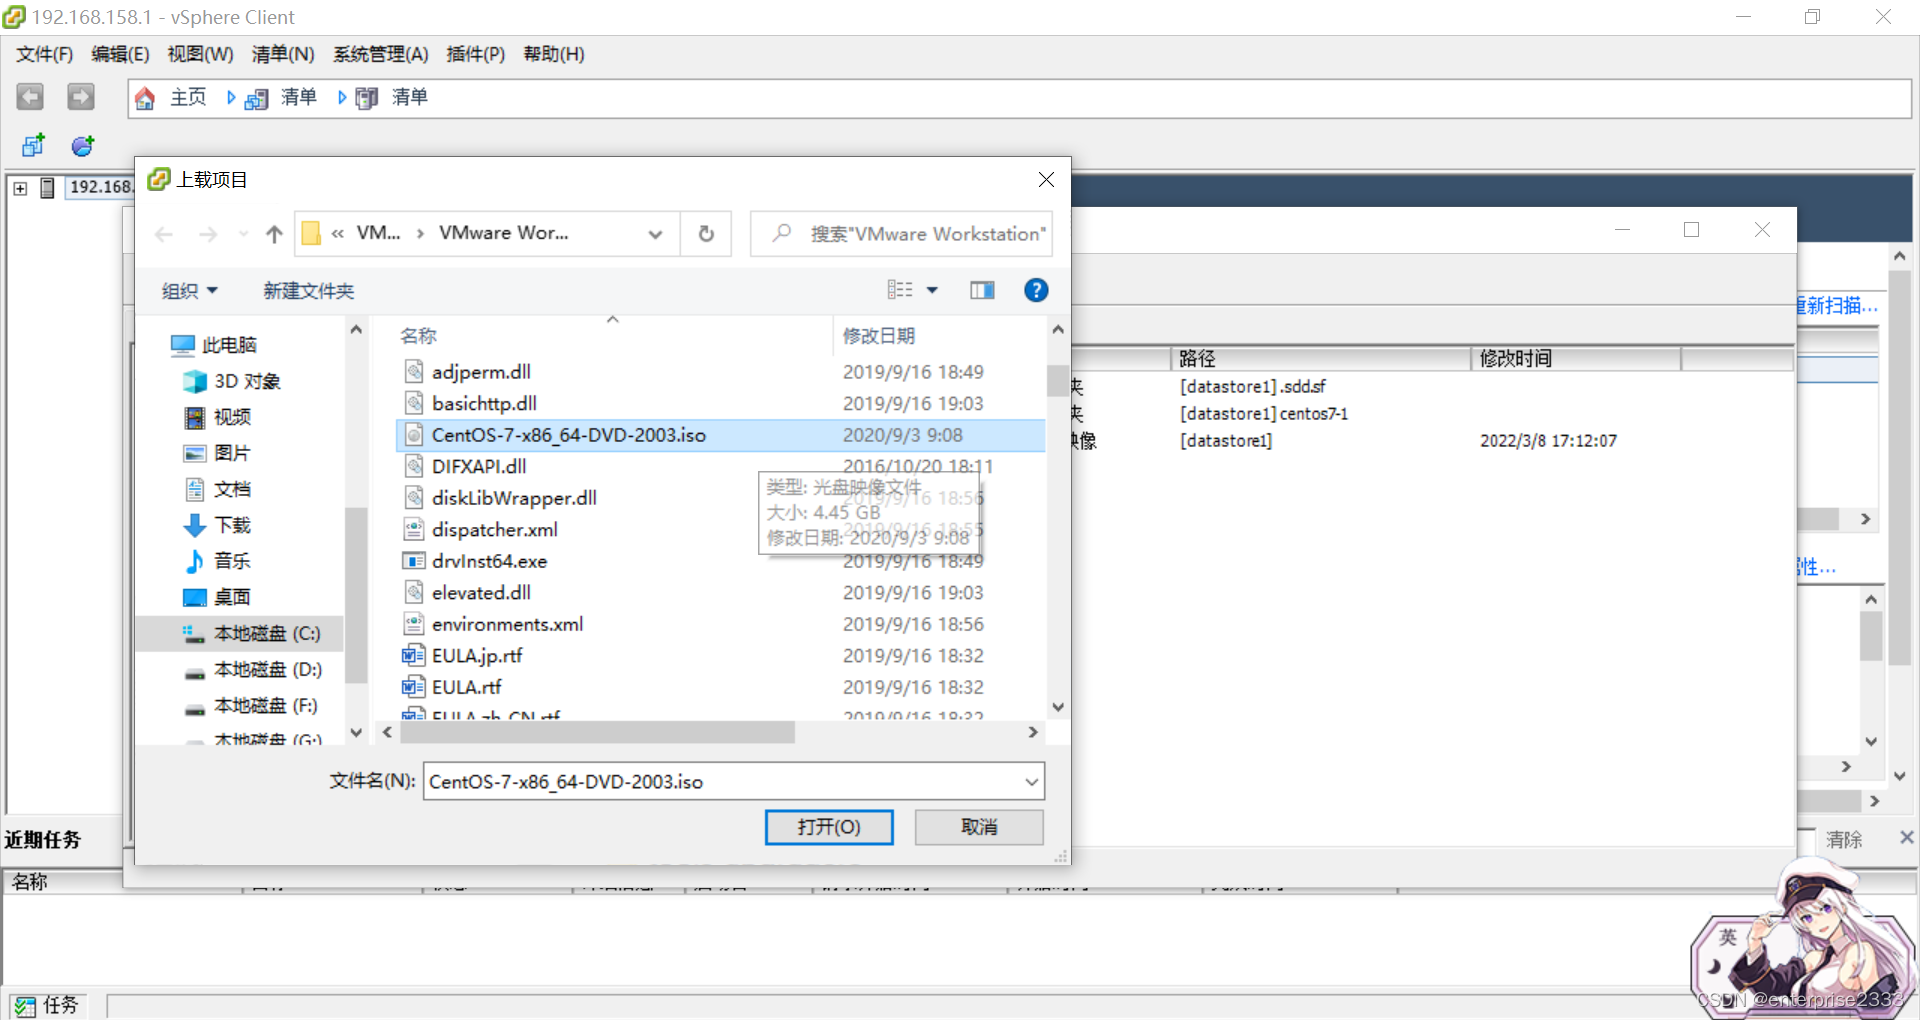Click the up-directory arrow in upload dialog
Viewport: 1920px width, 1020px height.
coord(274,234)
